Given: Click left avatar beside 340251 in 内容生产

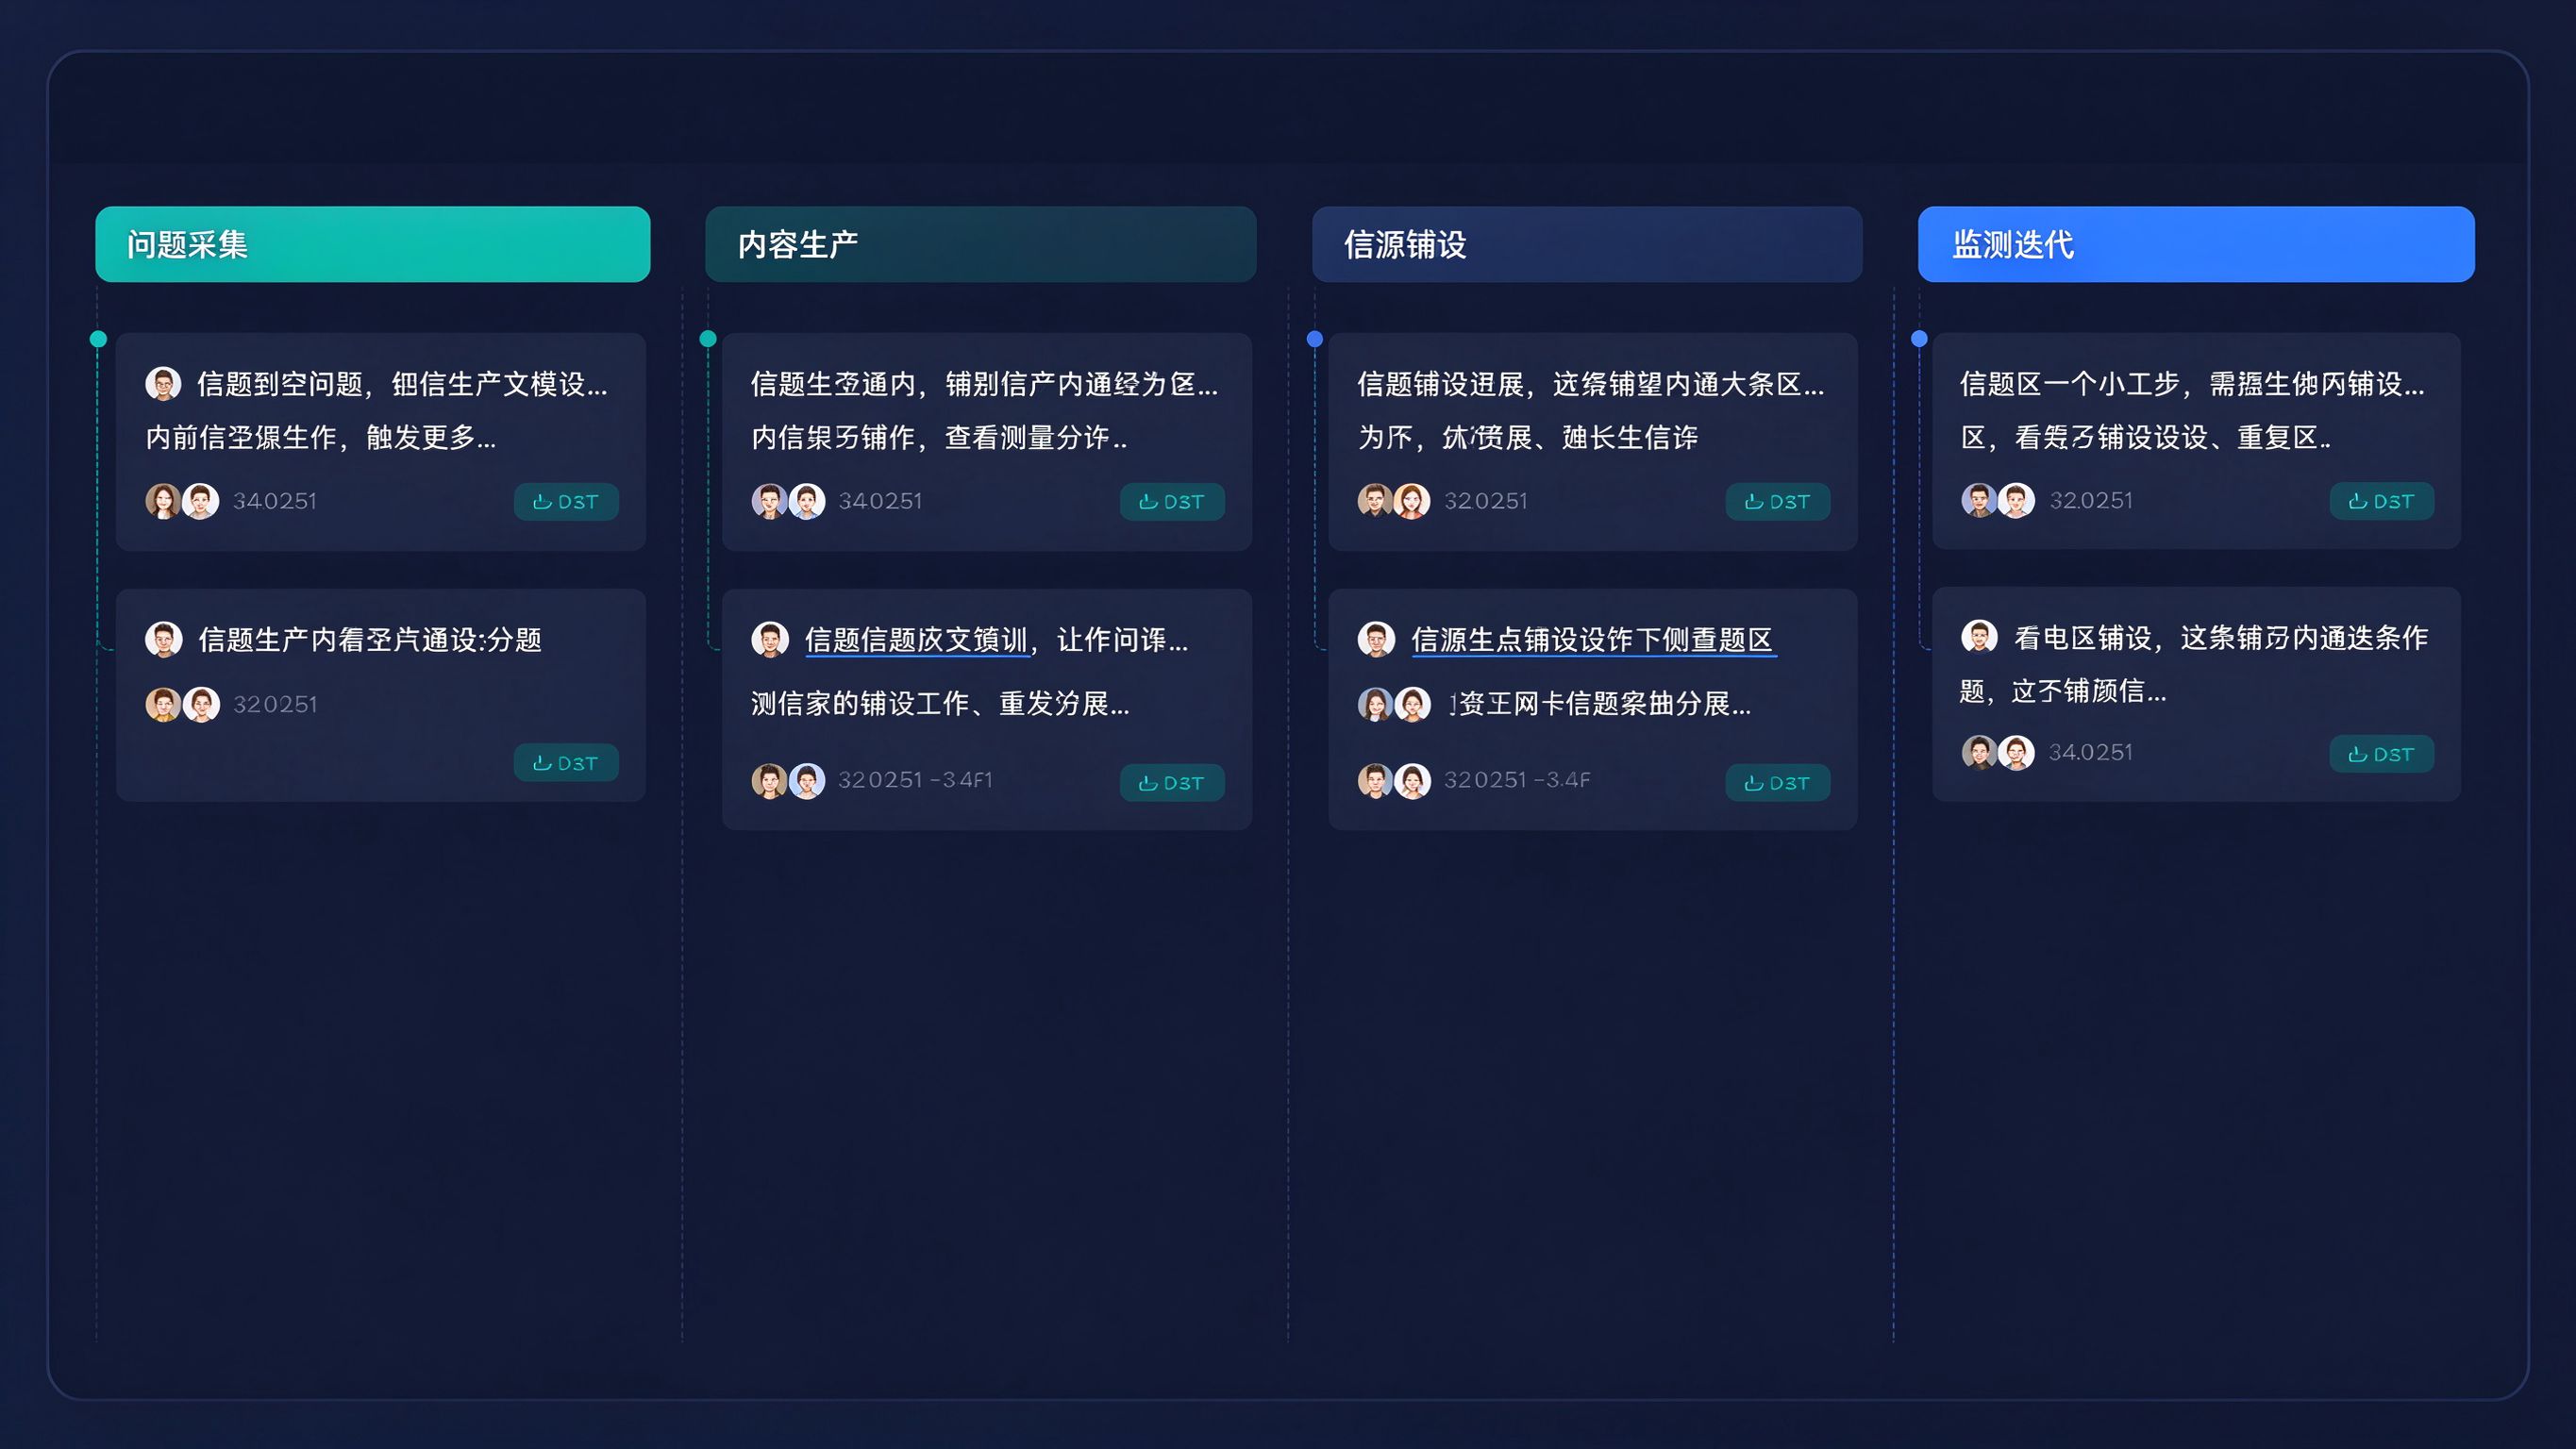Looking at the screenshot, I should pos(770,501).
